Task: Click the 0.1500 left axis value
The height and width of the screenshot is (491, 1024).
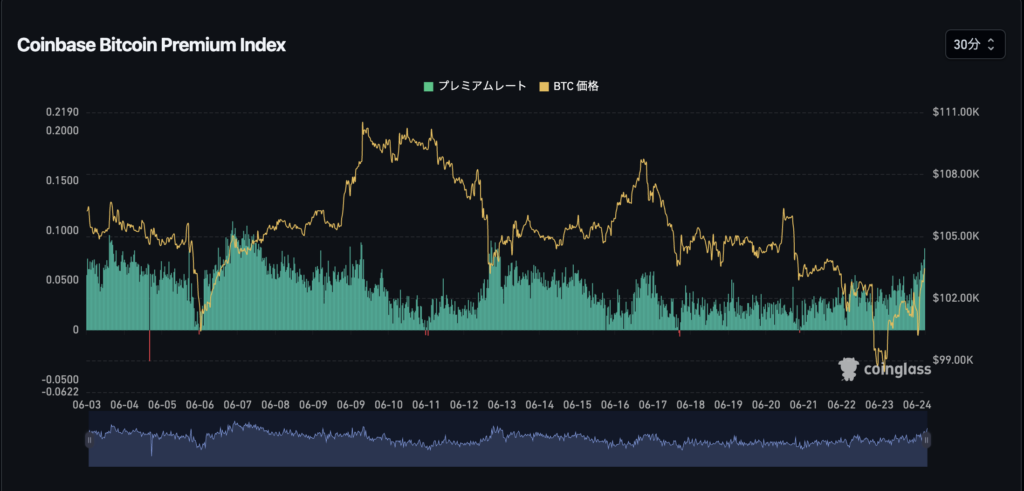Action: (x=63, y=180)
